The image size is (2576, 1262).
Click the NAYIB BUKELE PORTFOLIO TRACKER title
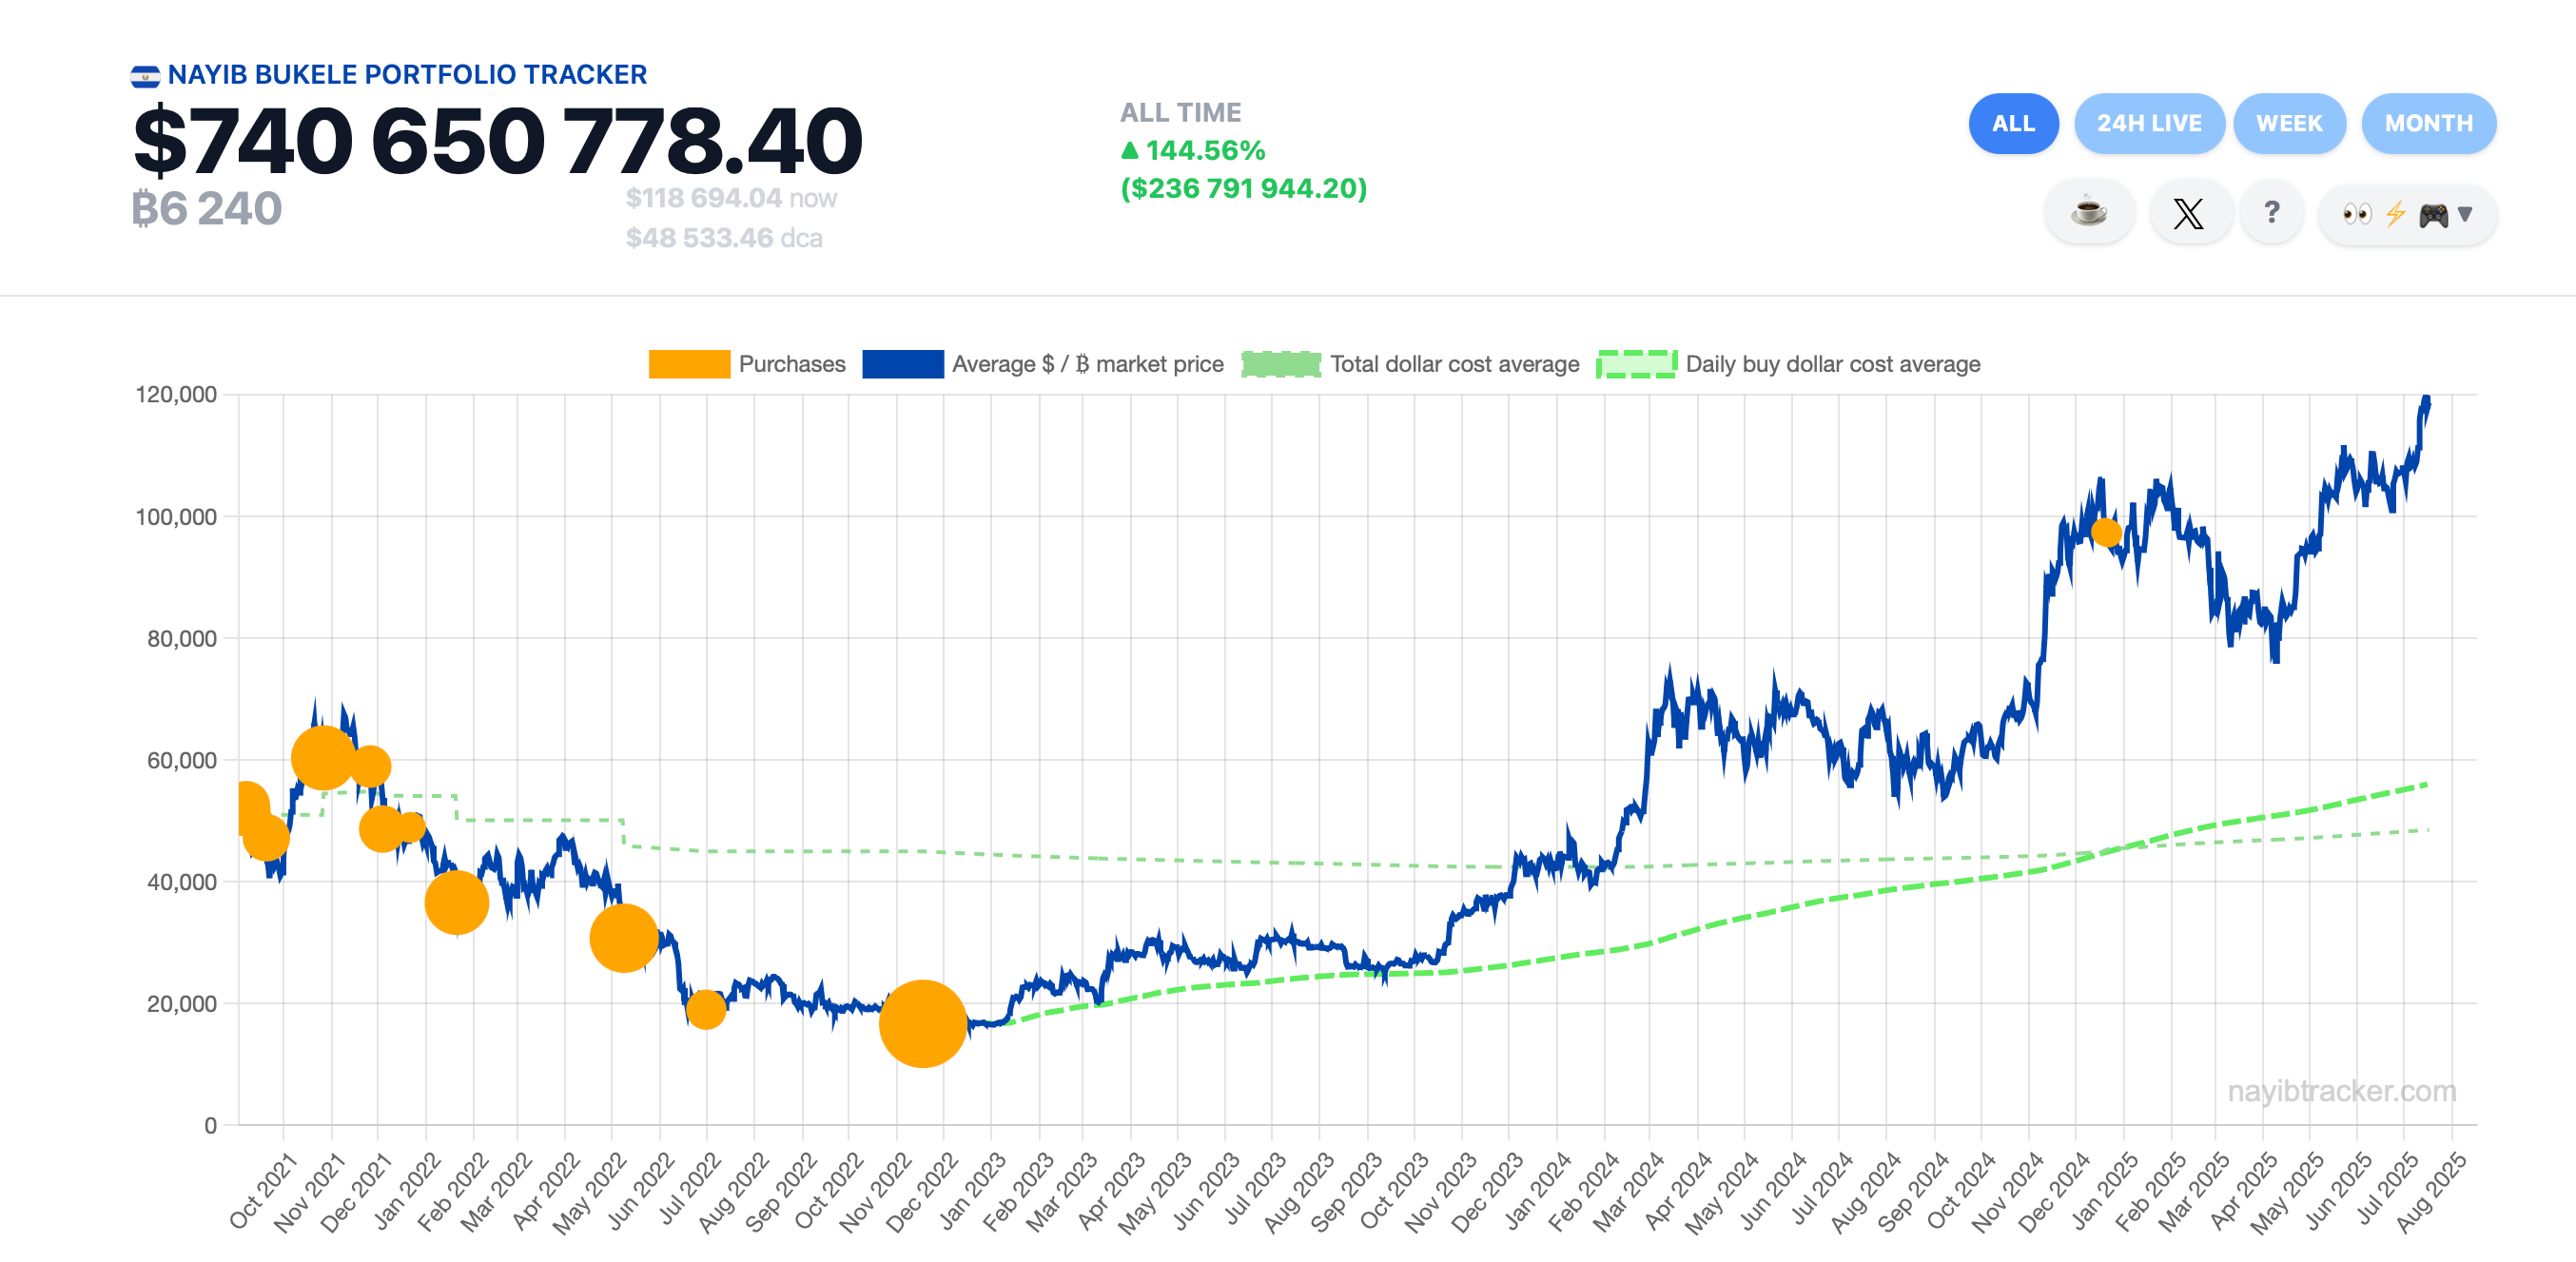coord(407,75)
